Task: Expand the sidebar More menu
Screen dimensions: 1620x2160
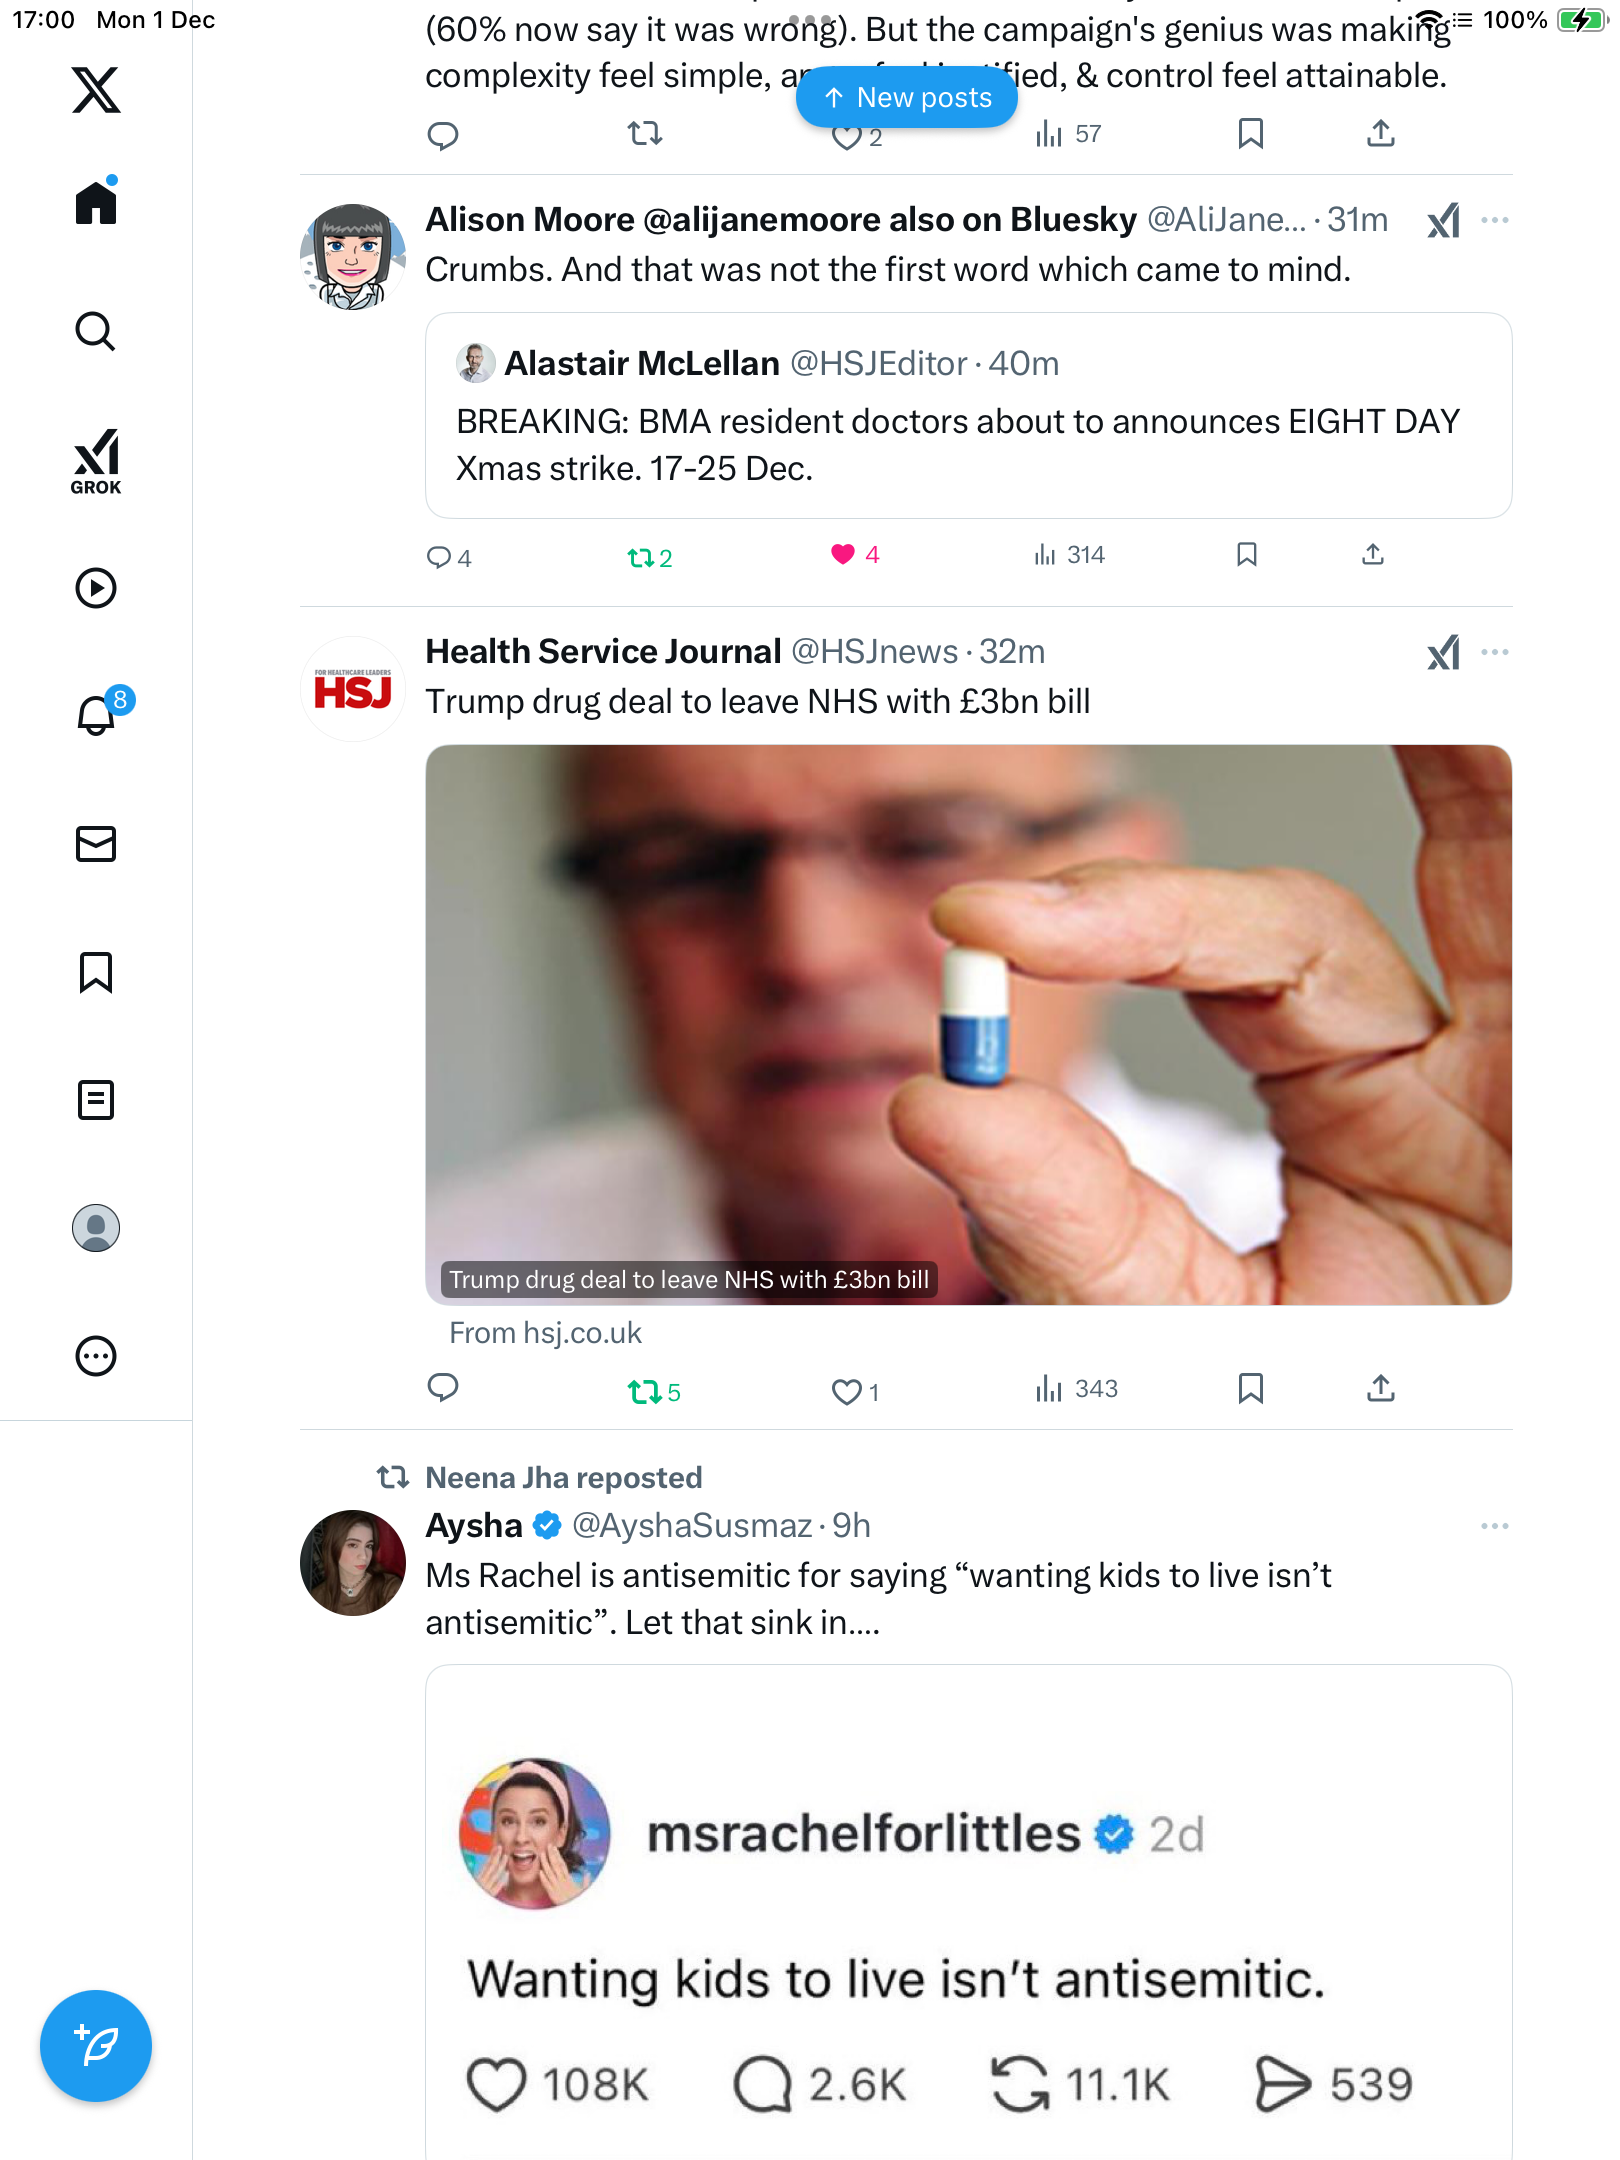Action: tap(96, 1356)
